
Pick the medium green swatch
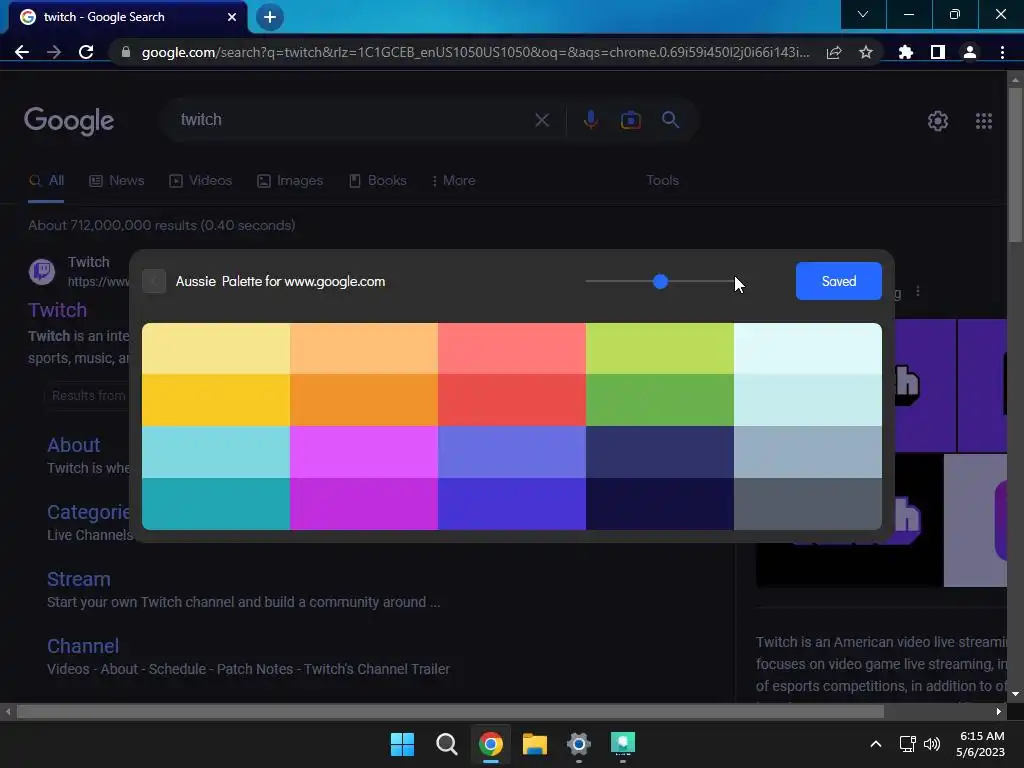tap(660, 400)
